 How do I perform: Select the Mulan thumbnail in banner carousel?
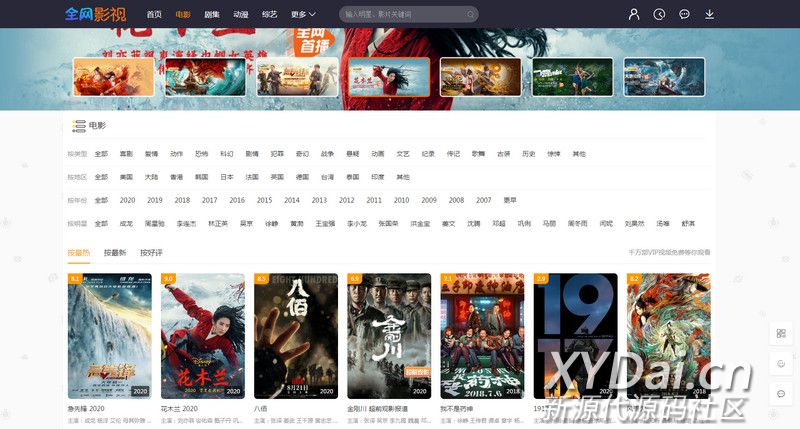389,77
